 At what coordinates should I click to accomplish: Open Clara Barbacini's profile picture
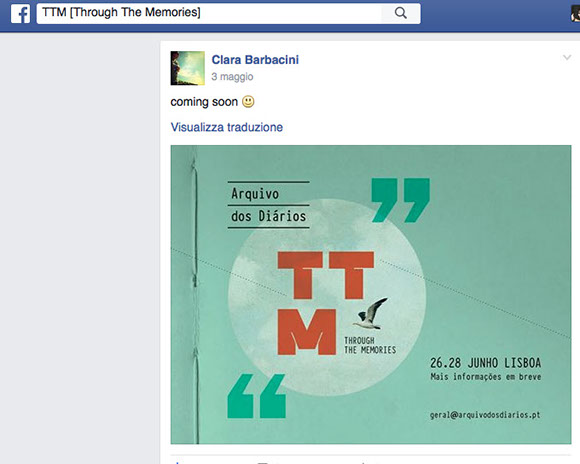pos(188,68)
